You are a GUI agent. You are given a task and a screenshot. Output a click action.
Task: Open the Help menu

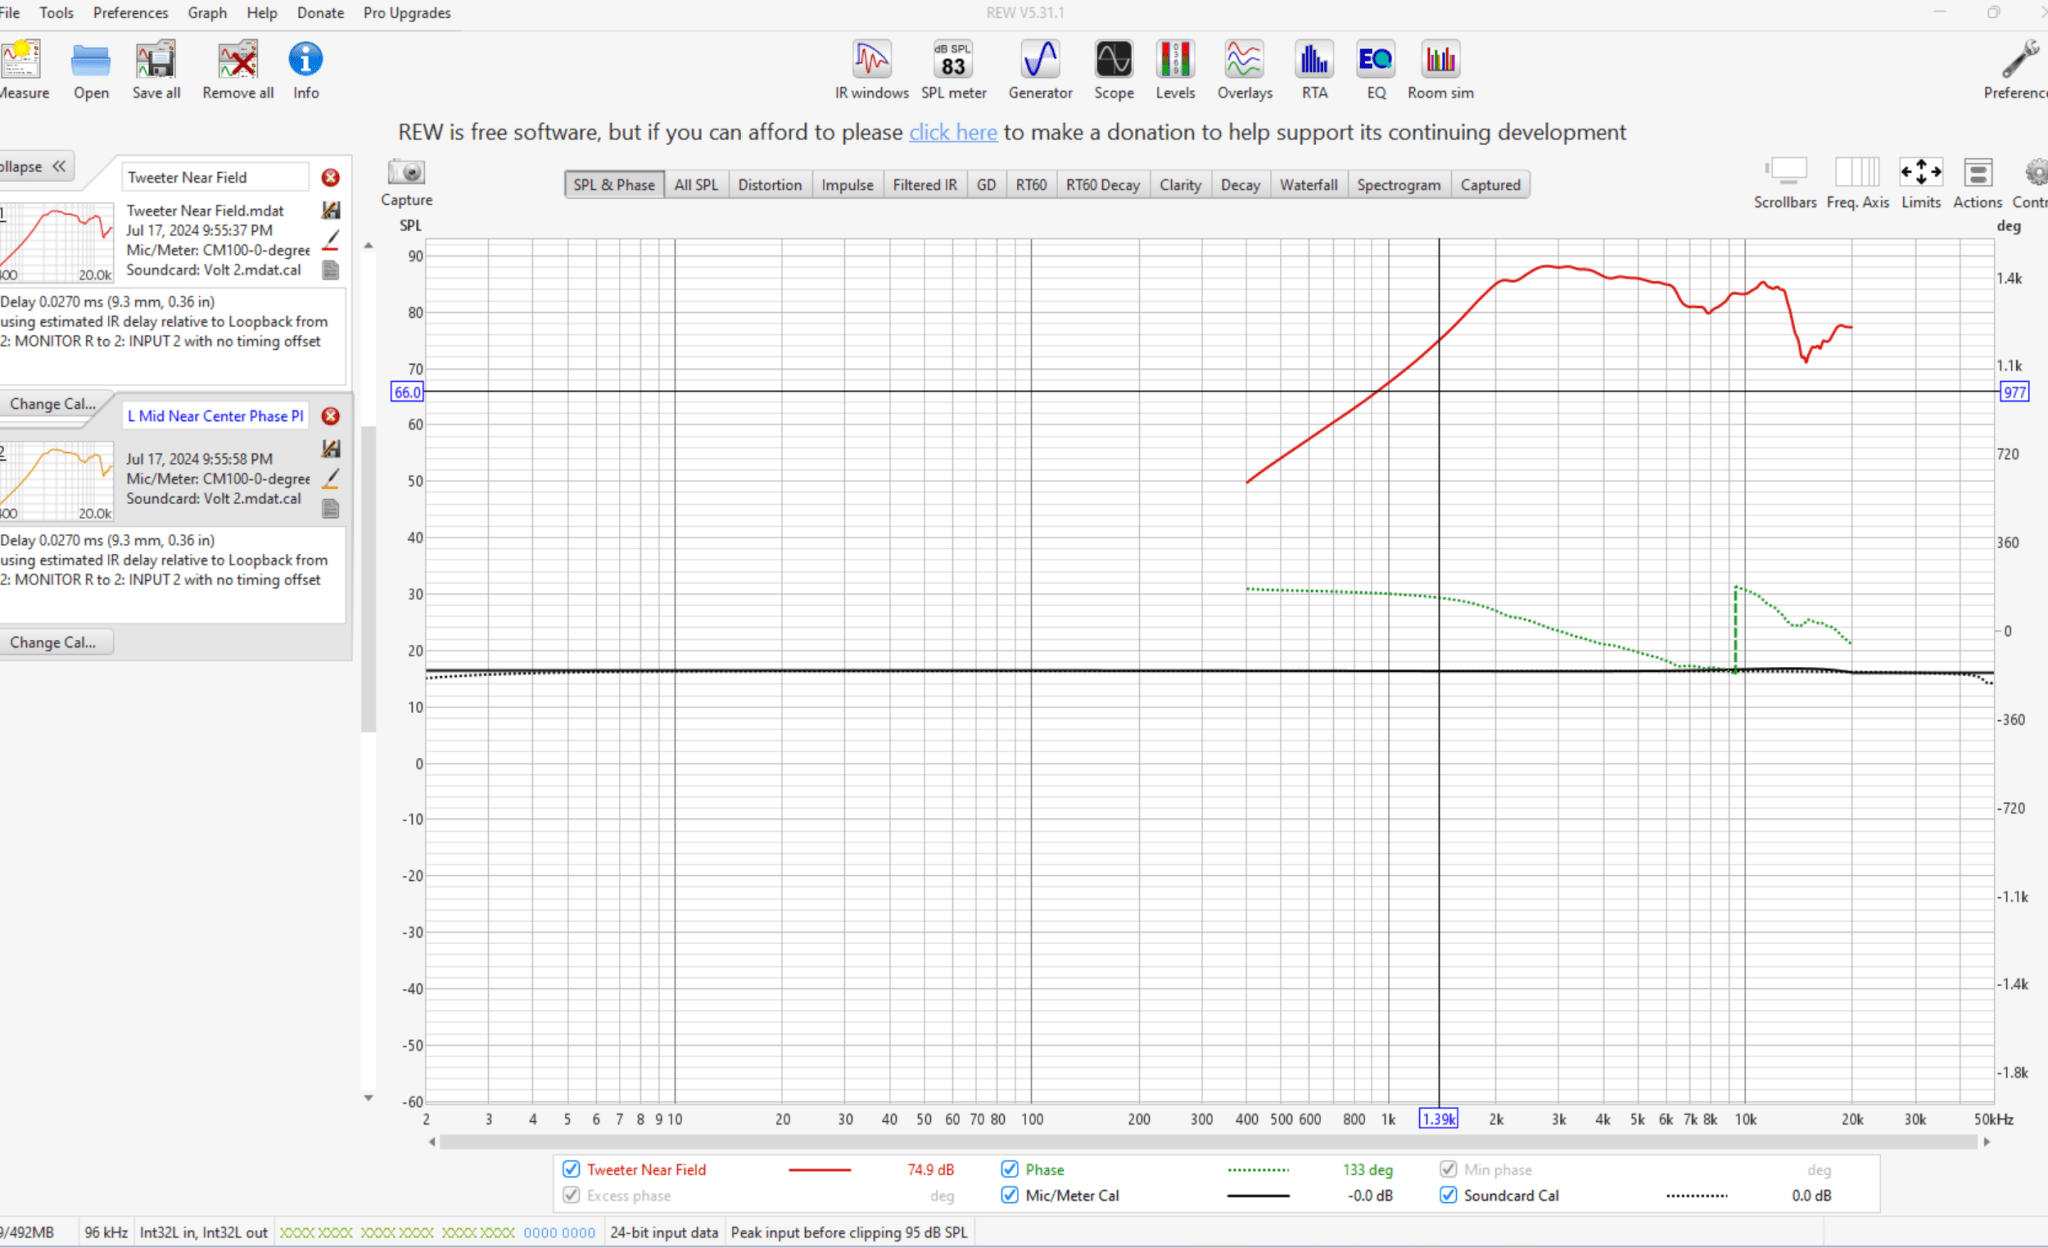(x=262, y=13)
